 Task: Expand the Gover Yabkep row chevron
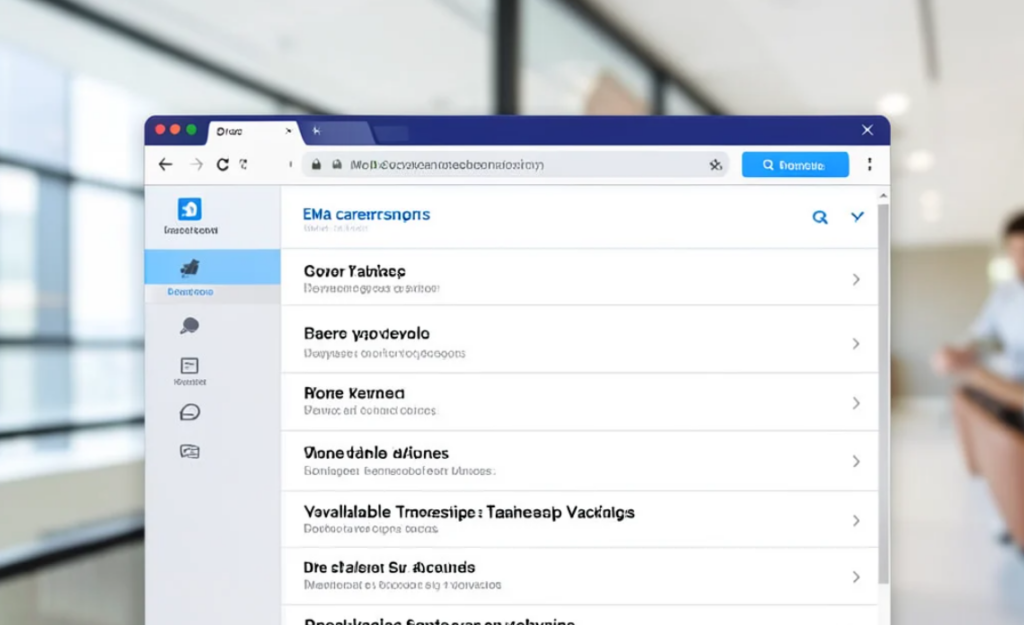pos(856,280)
